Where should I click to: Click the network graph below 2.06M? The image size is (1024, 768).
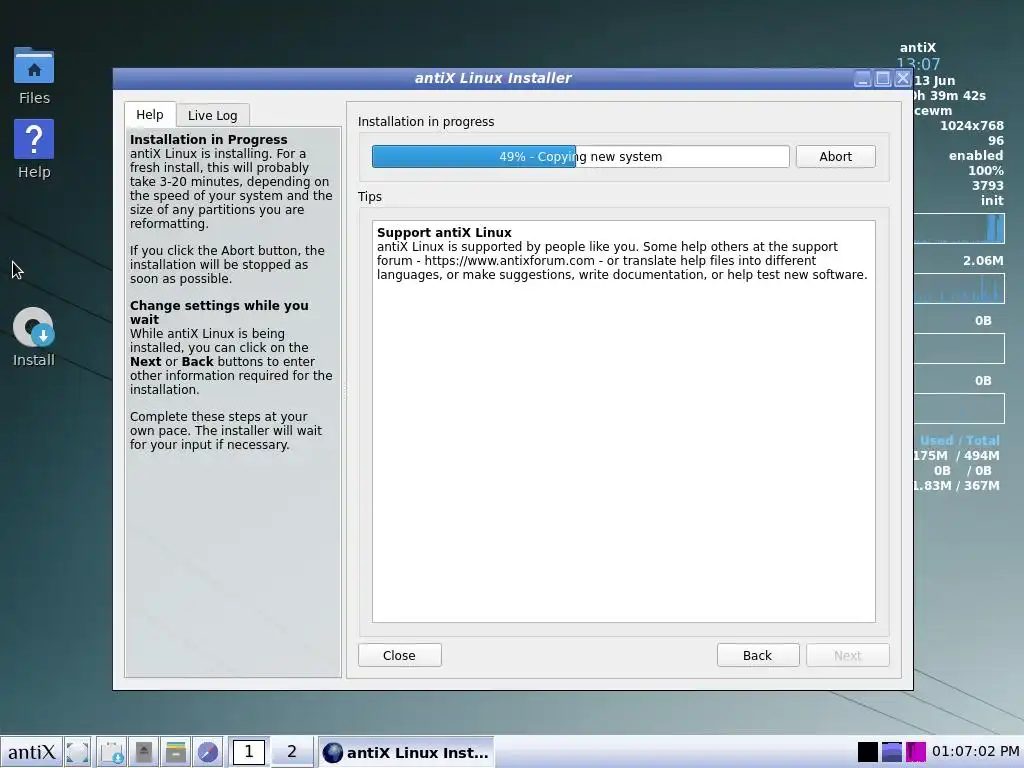click(x=959, y=288)
